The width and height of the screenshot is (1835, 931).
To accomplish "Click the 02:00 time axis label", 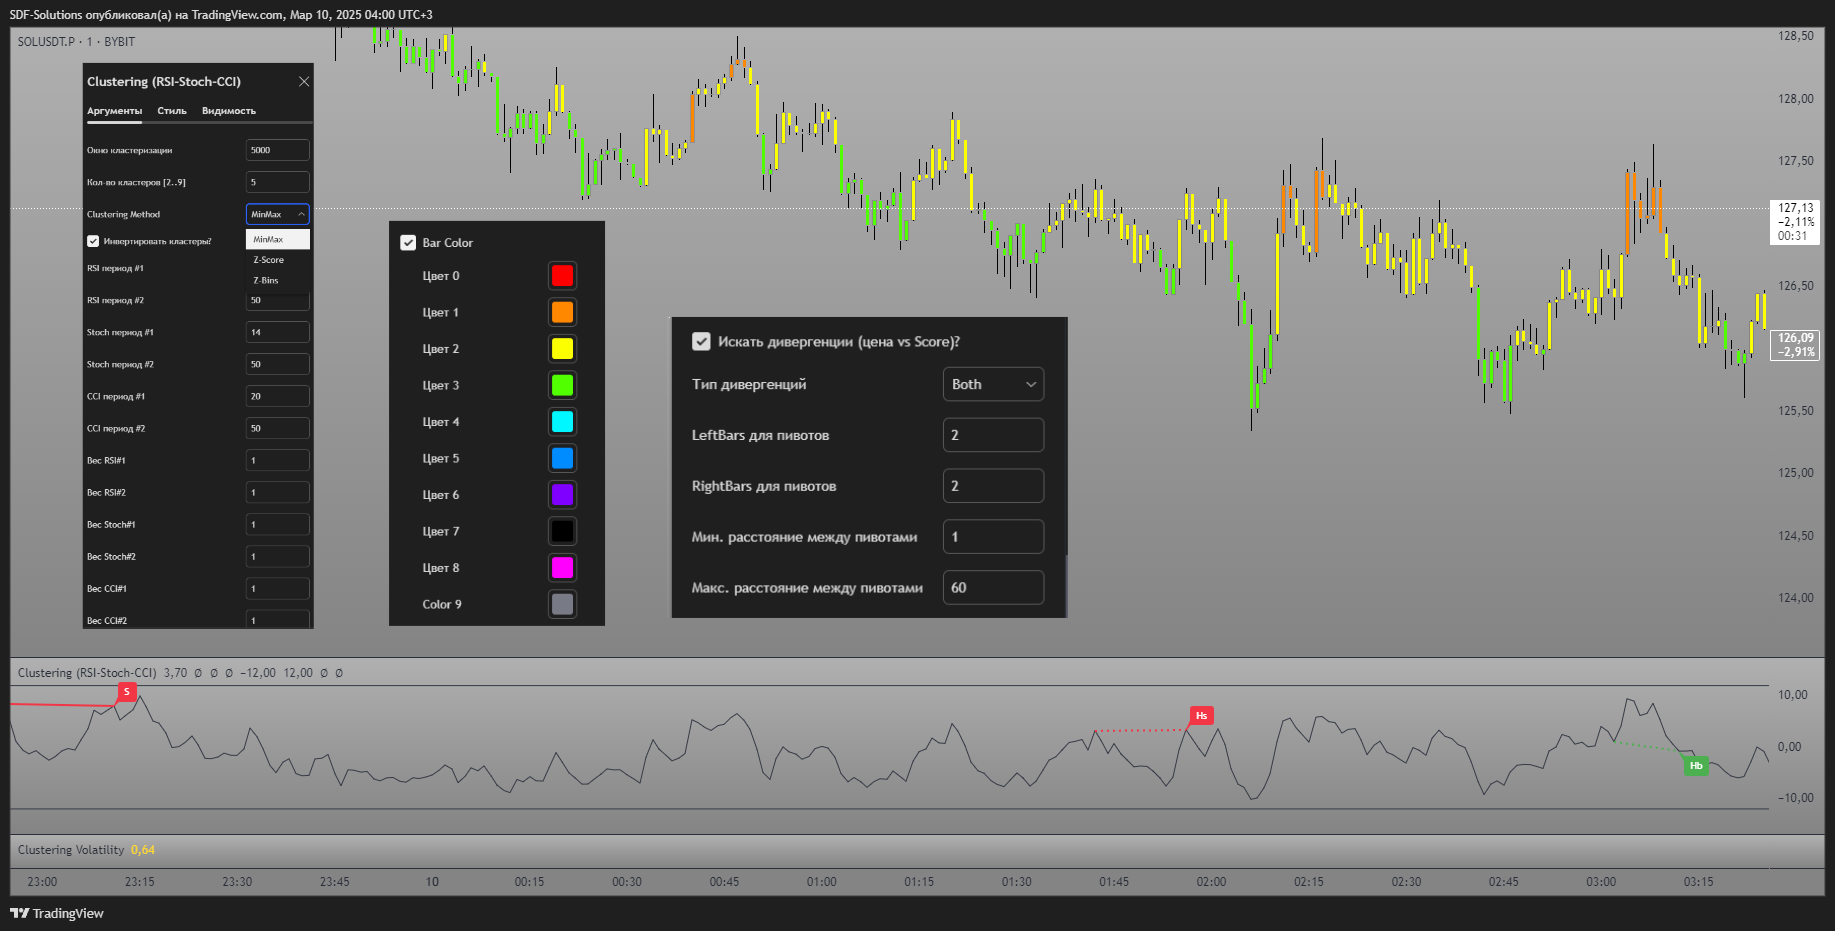I will click(x=1211, y=882).
